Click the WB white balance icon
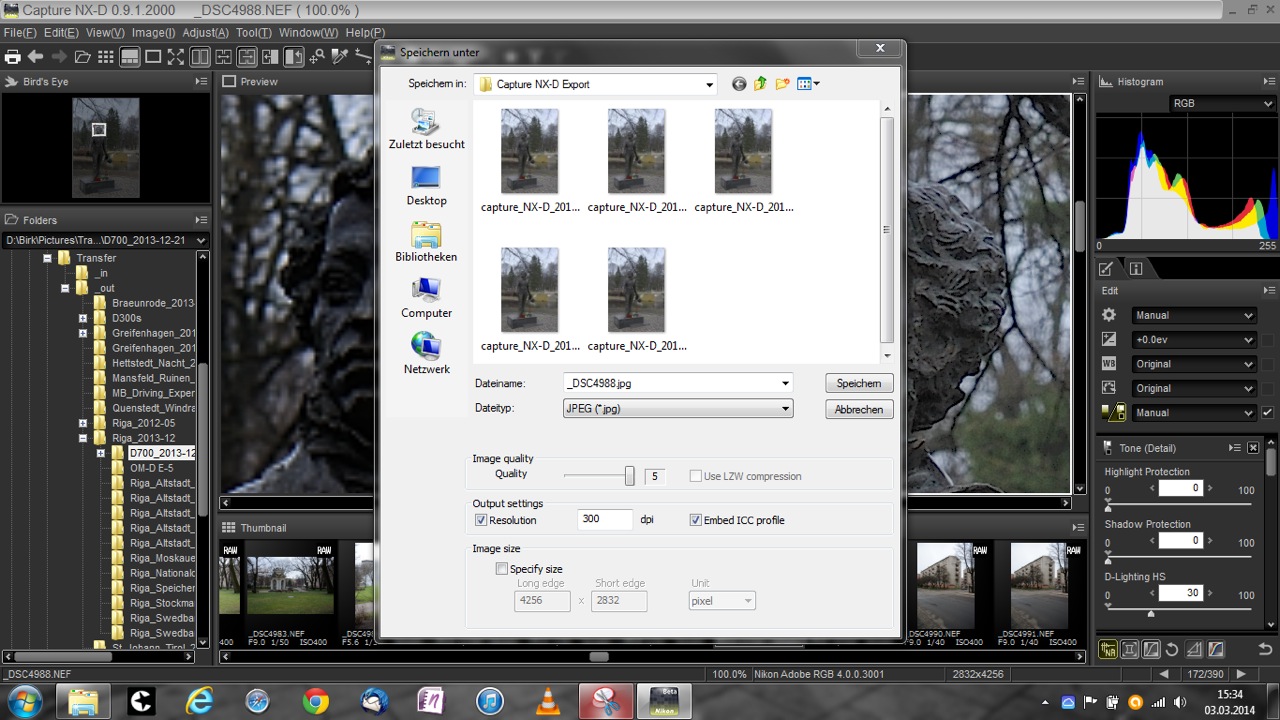This screenshot has height=720, width=1280. [x=1108, y=364]
